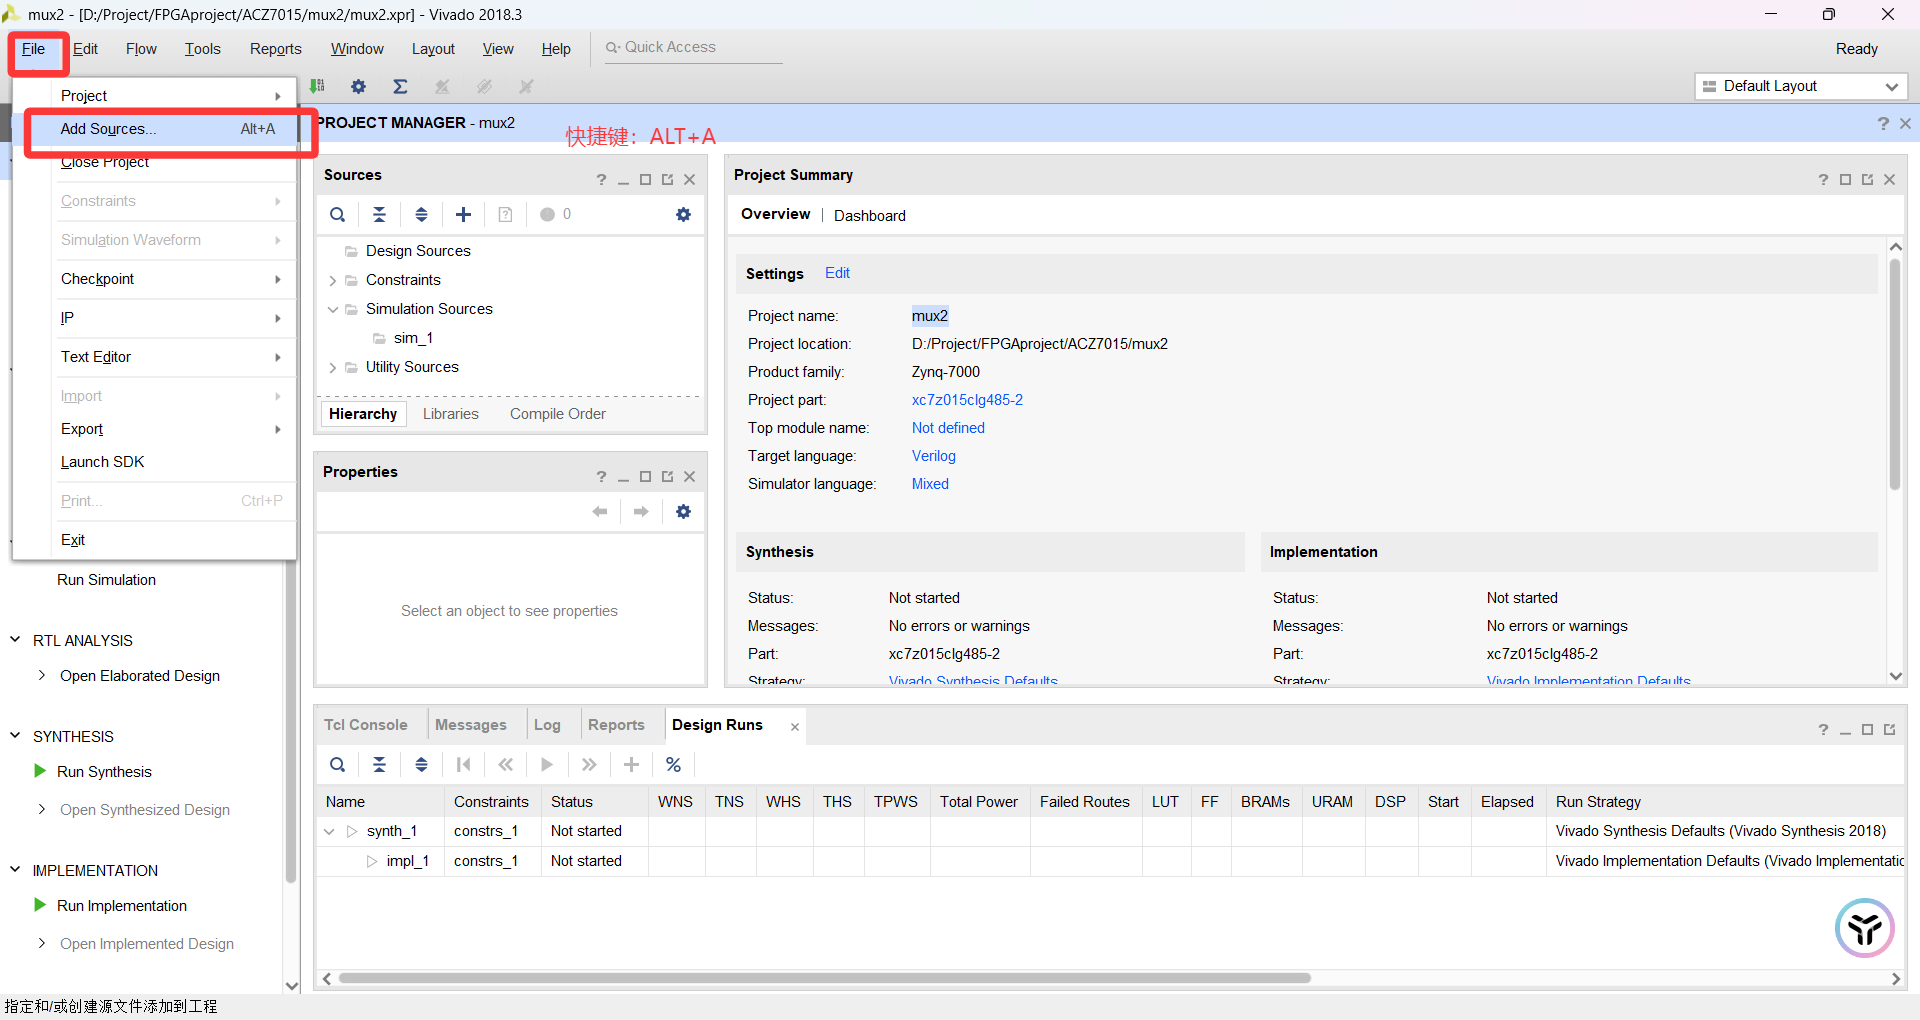The image size is (1920, 1020).
Task: Collapse Simulation Sources folder
Action: click(x=333, y=310)
